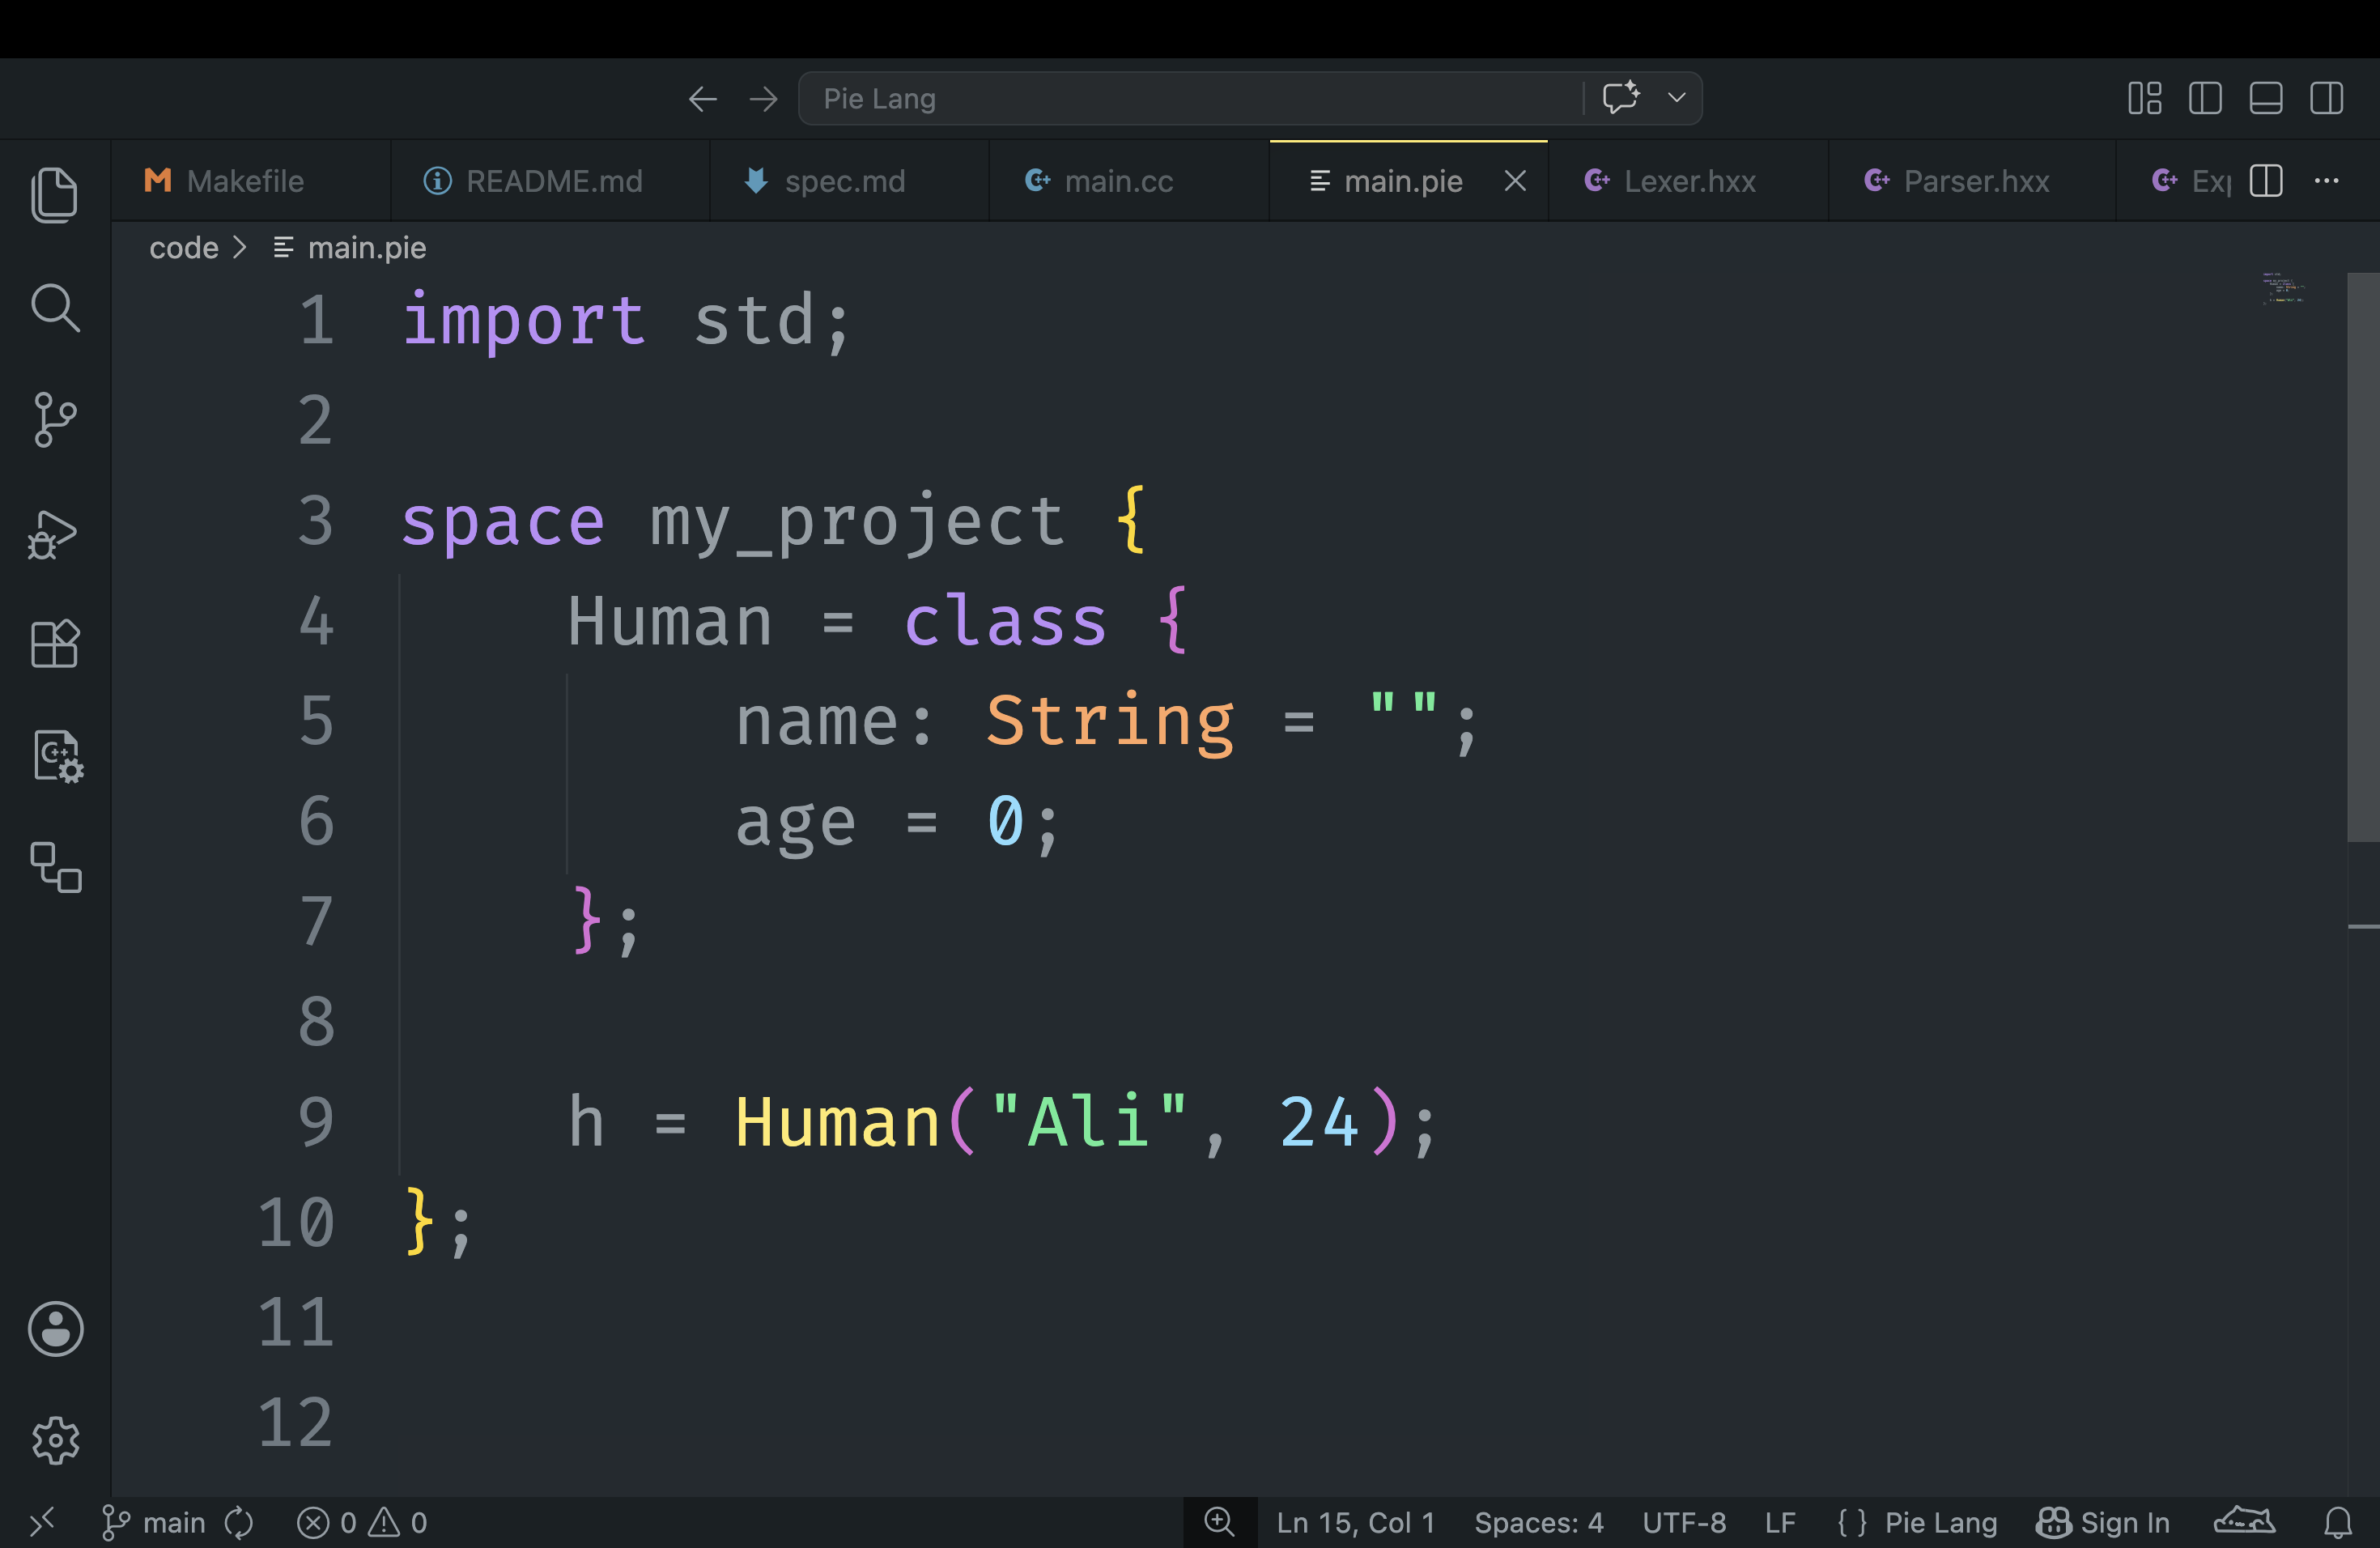Screen dimensions: 2380x1548
Task: Click line number 10 in gutter
Action: 296,1222
